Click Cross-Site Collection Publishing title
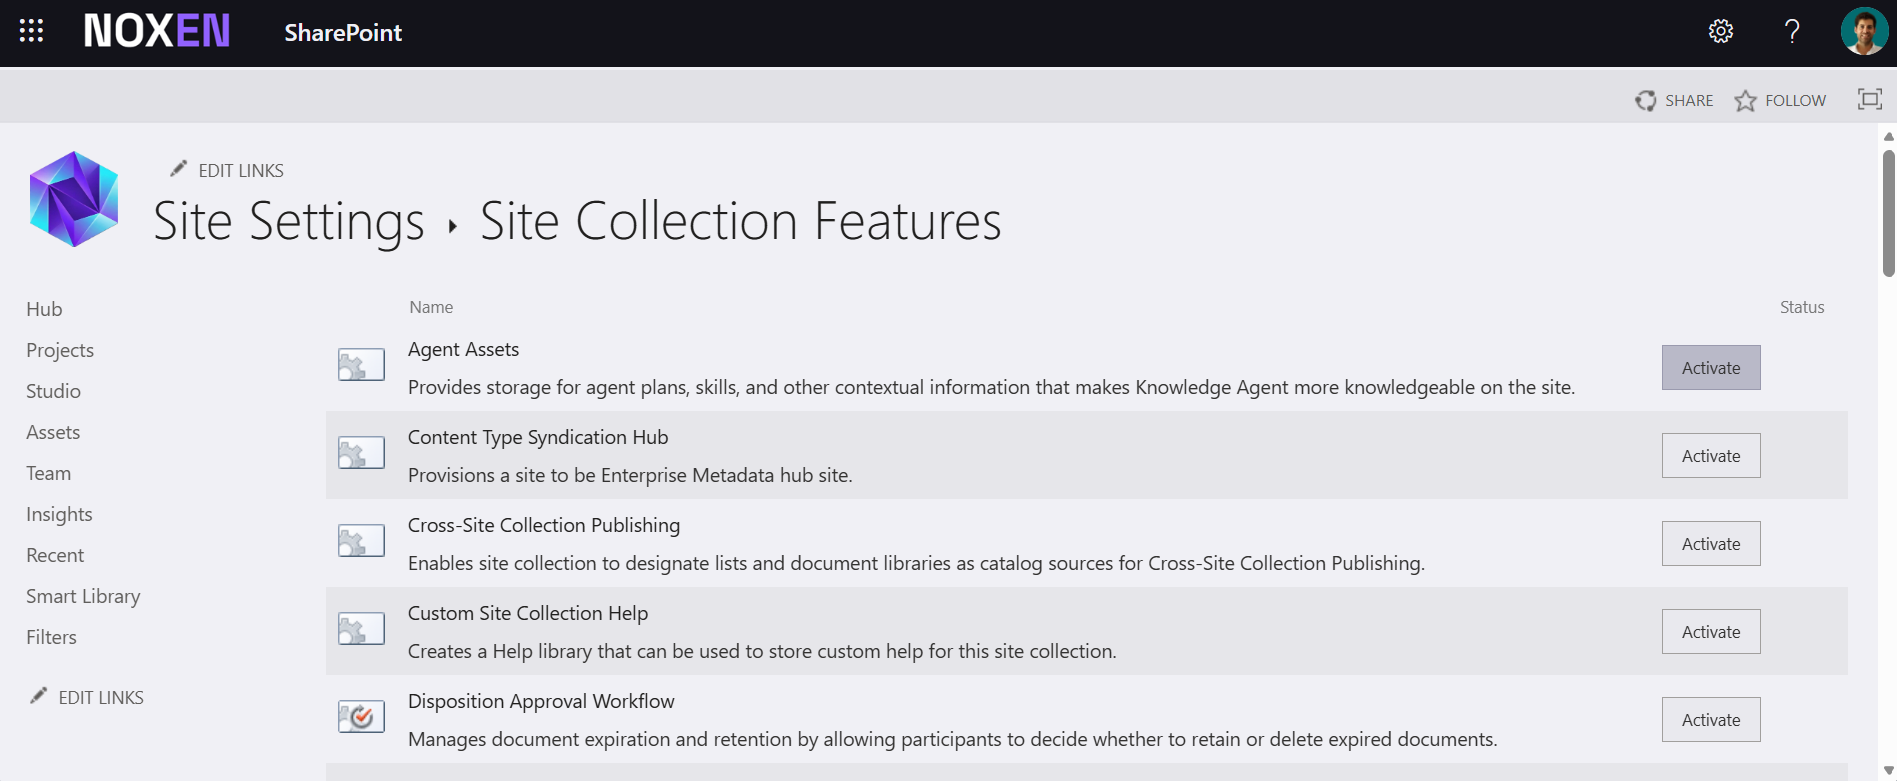 pyautogui.click(x=544, y=525)
